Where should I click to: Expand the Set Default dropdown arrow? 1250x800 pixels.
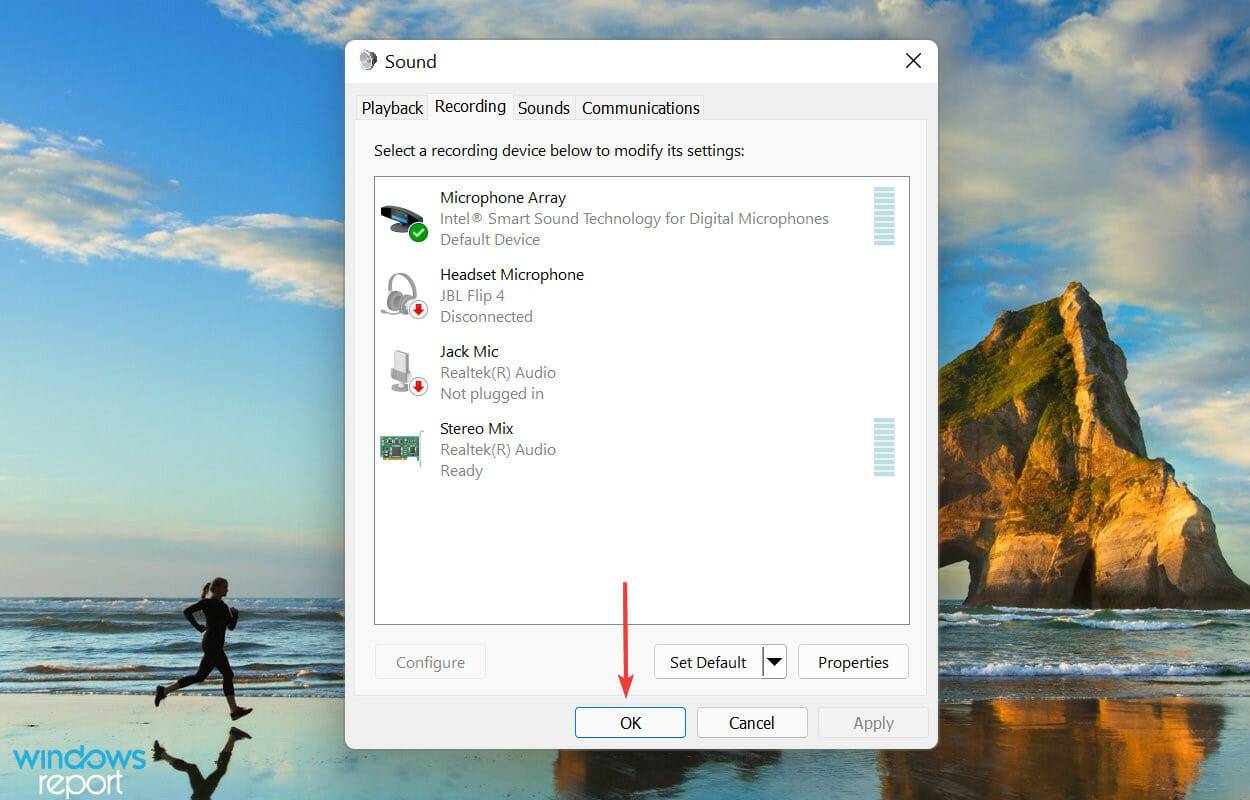(774, 662)
